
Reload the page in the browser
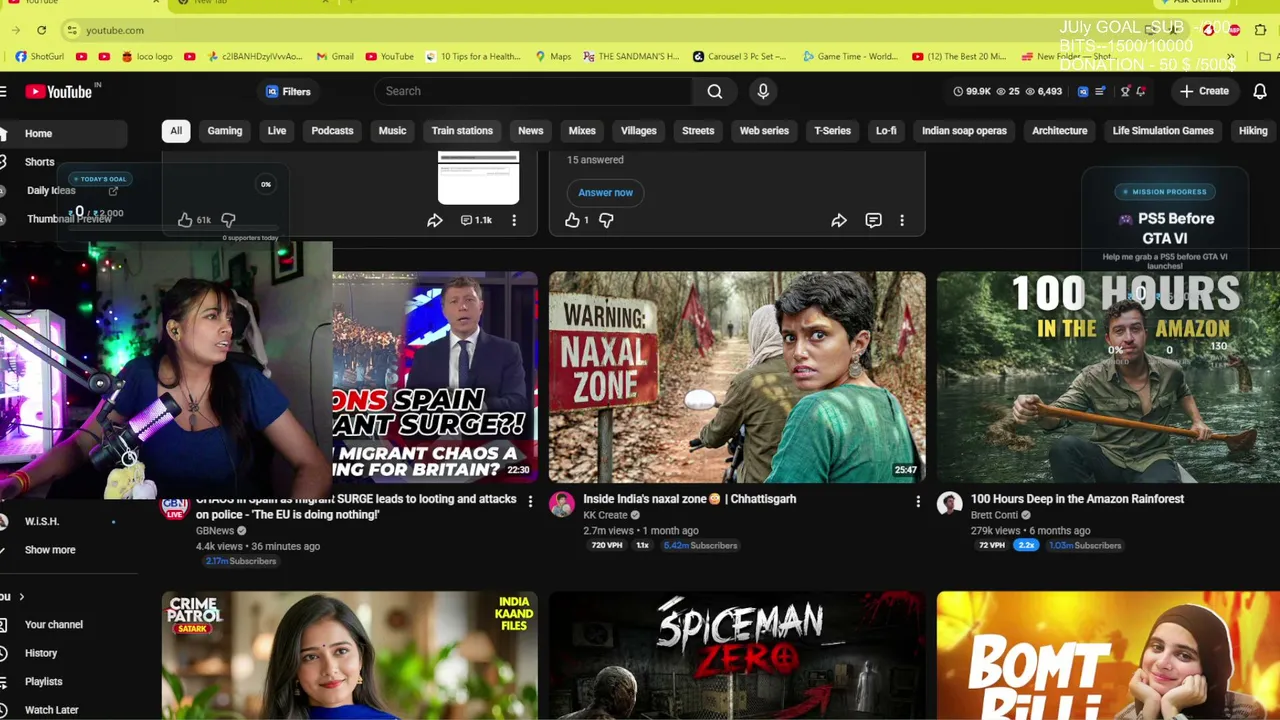pyautogui.click(x=41, y=30)
